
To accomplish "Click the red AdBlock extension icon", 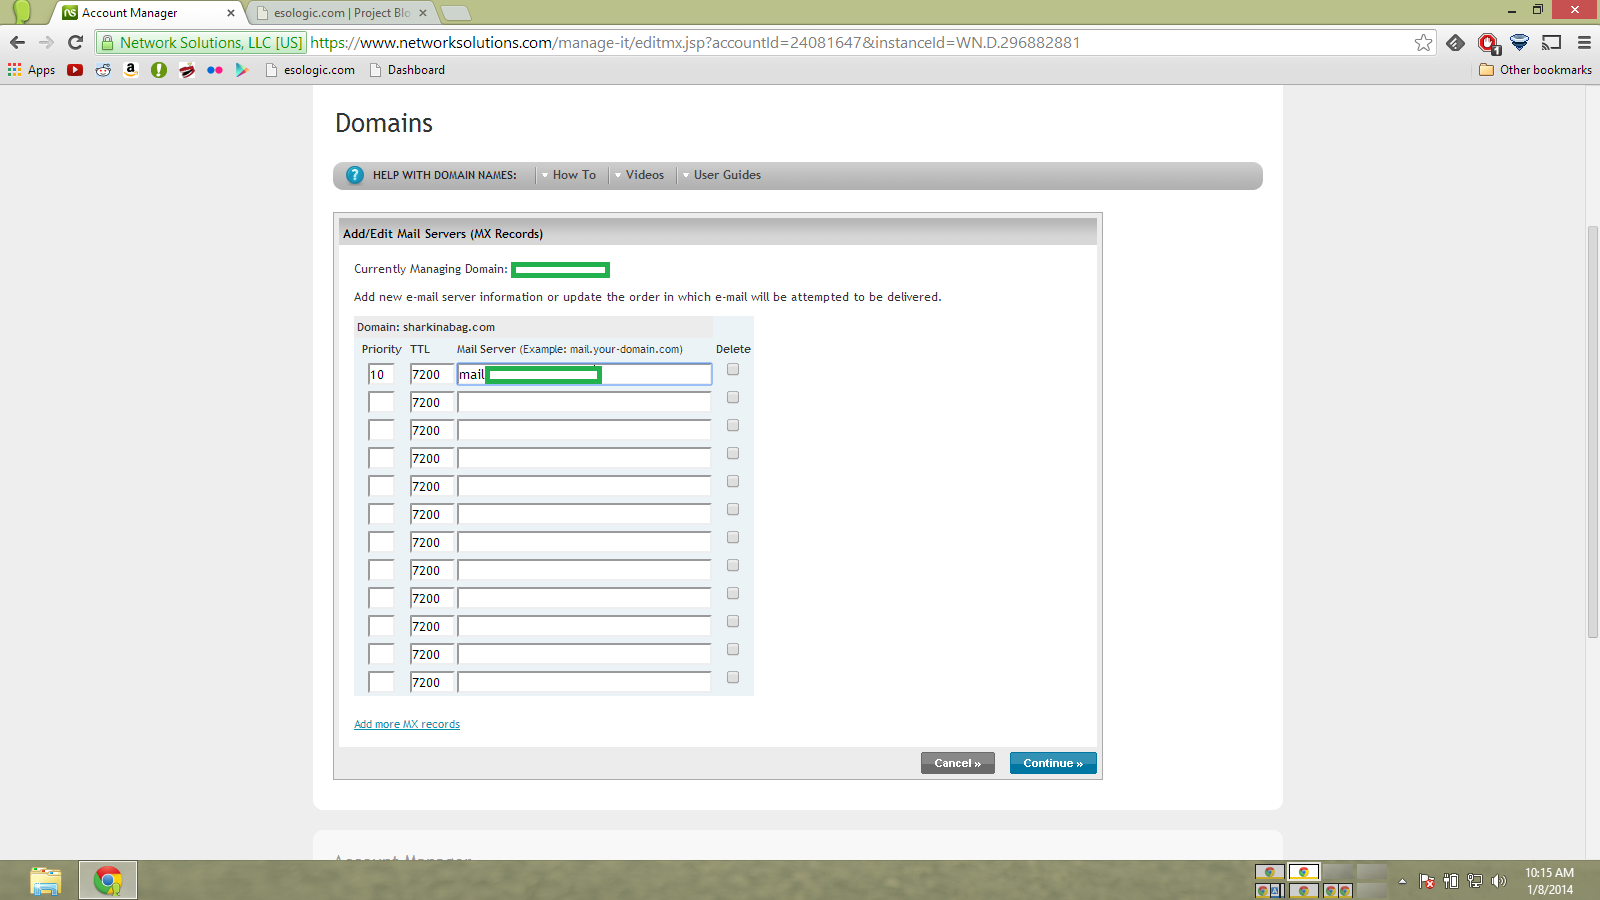I will pyautogui.click(x=1487, y=42).
